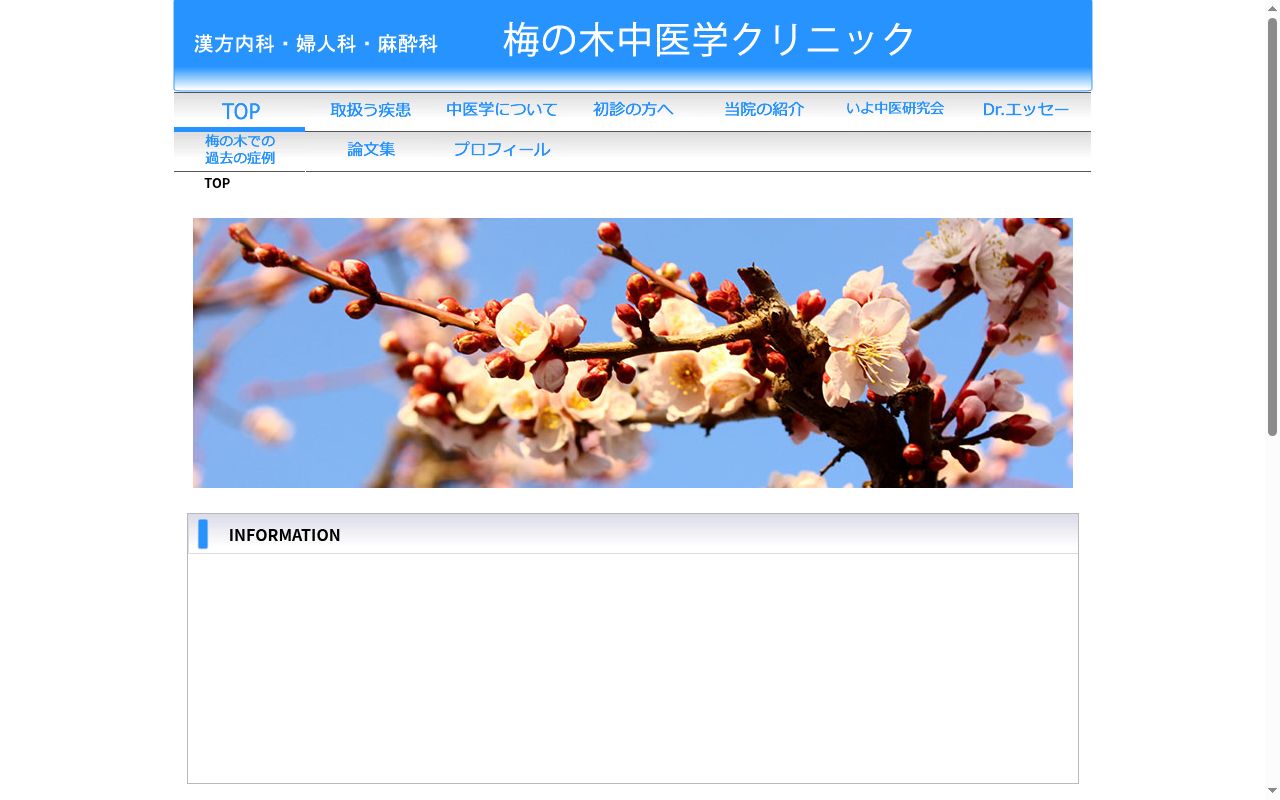Click いよ中医研究会 menu link

(x=895, y=111)
